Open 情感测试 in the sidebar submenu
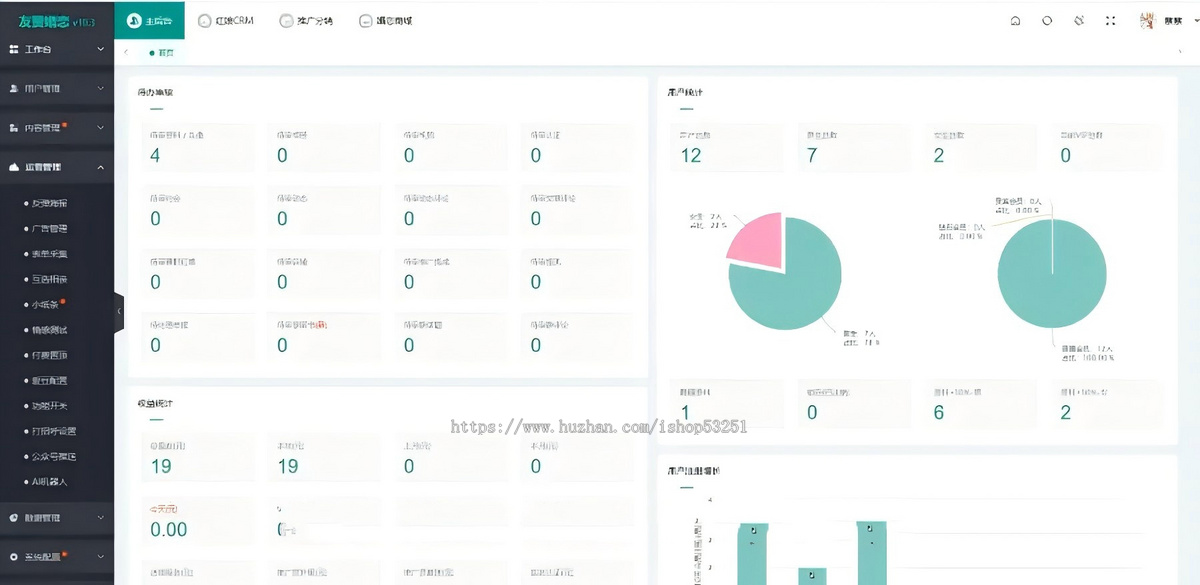This screenshot has height=585, width=1200. click(x=50, y=330)
